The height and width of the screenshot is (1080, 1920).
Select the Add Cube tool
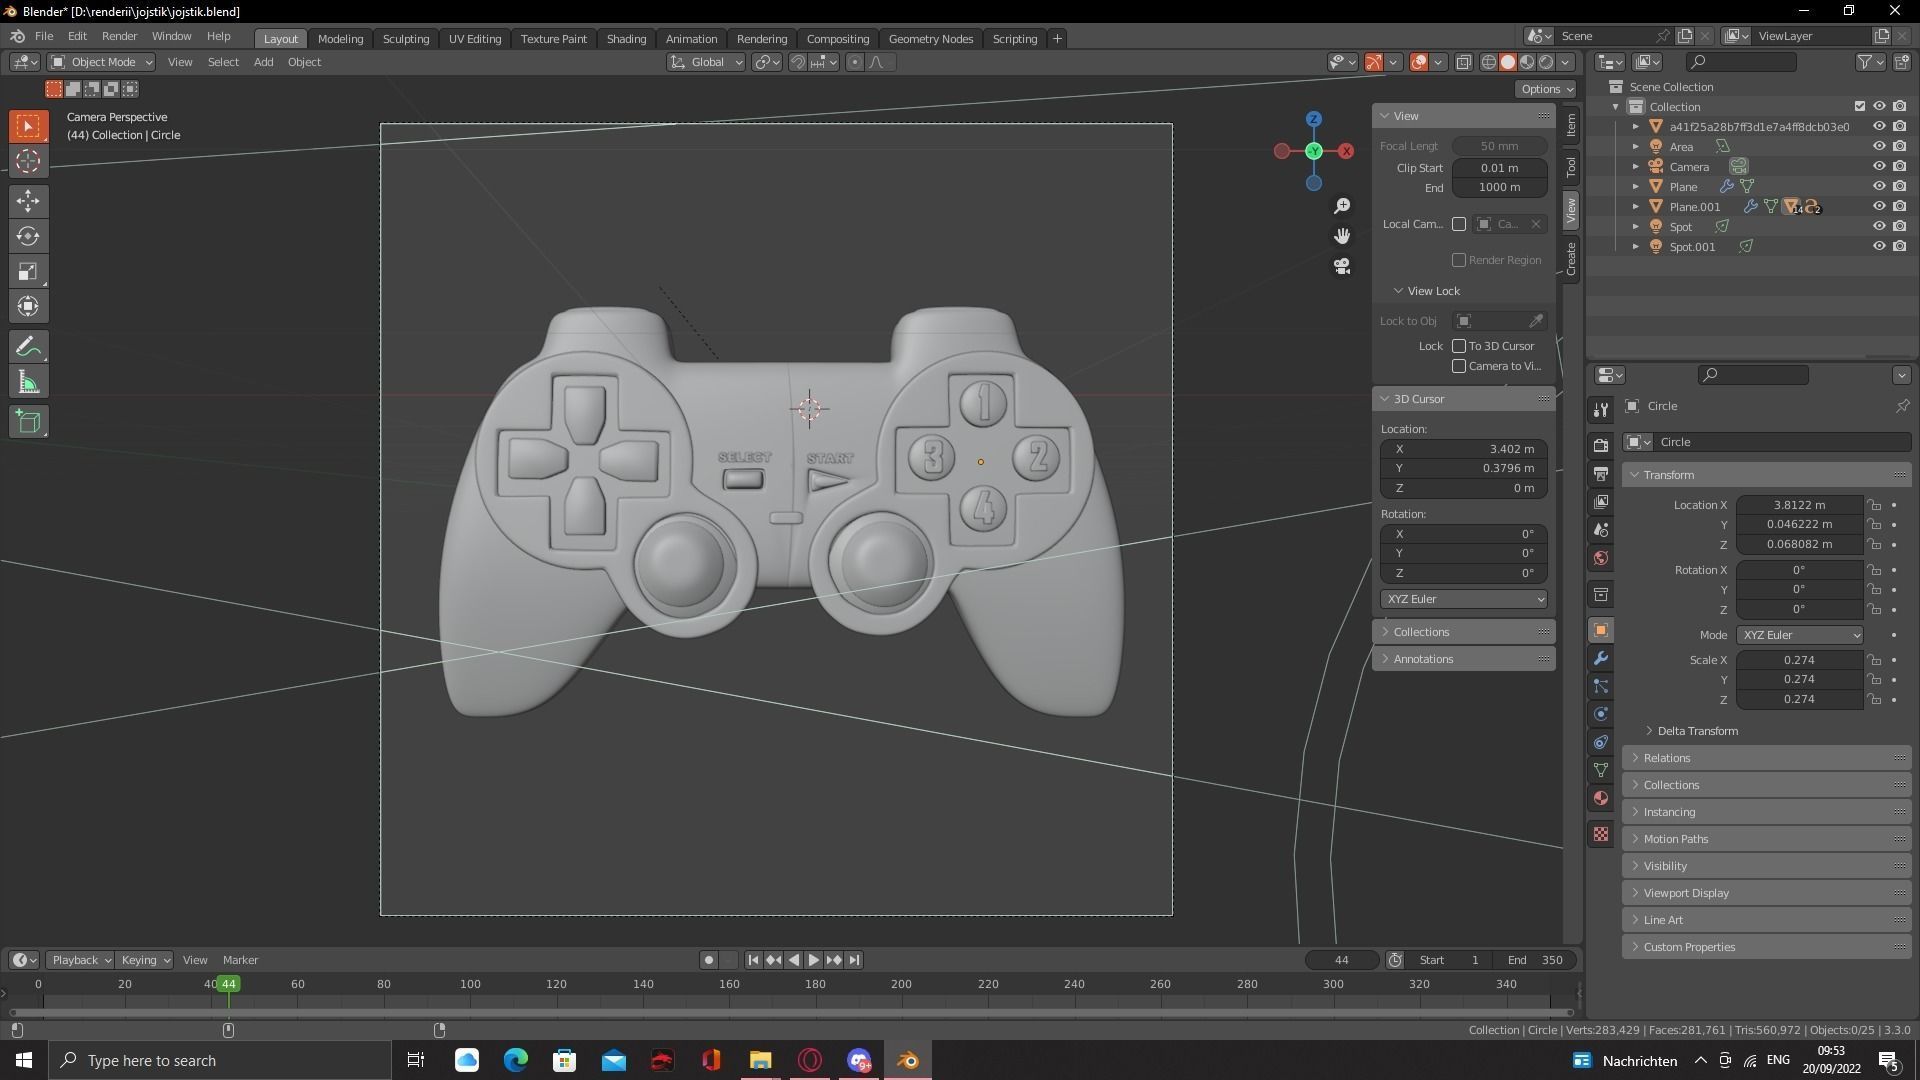tap(28, 422)
